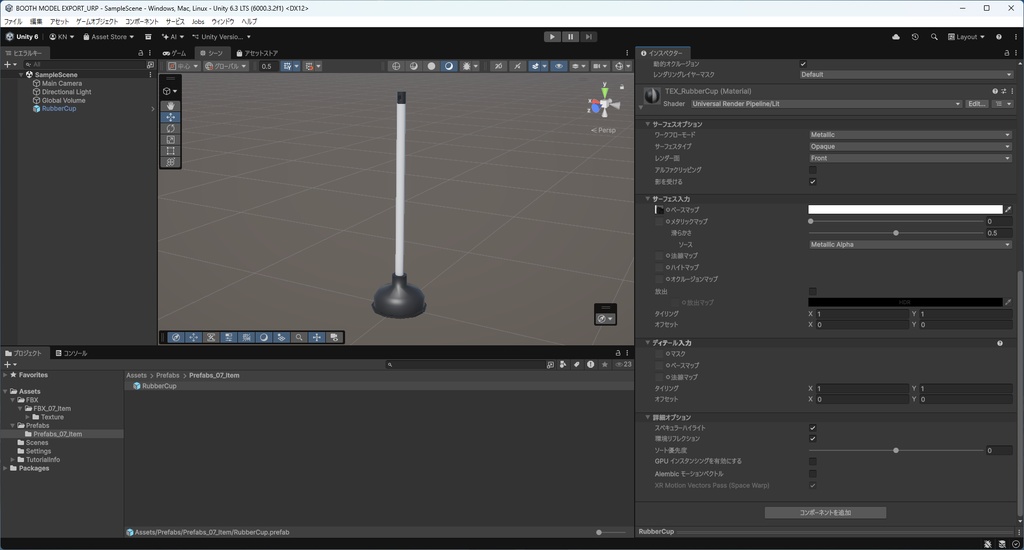Viewport: 1024px width, 550px height.
Task: Click the Add Component button
Action: pos(825,513)
